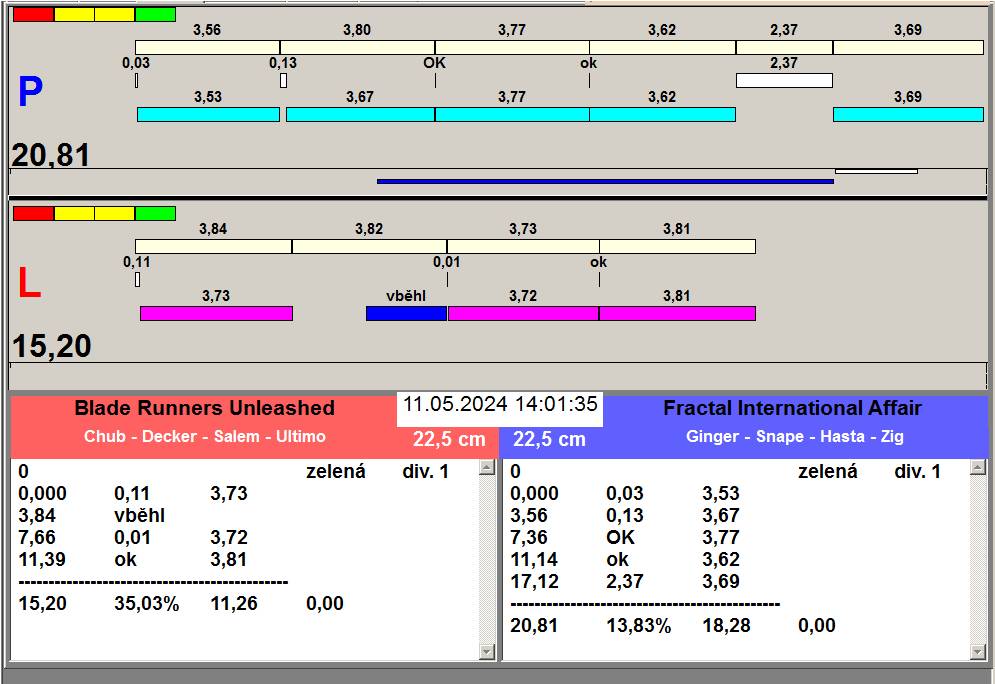995x684 pixels.
Task: Select the blue vběhl bar in lane L
Action: pyautogui.click(x=407, y=313)
